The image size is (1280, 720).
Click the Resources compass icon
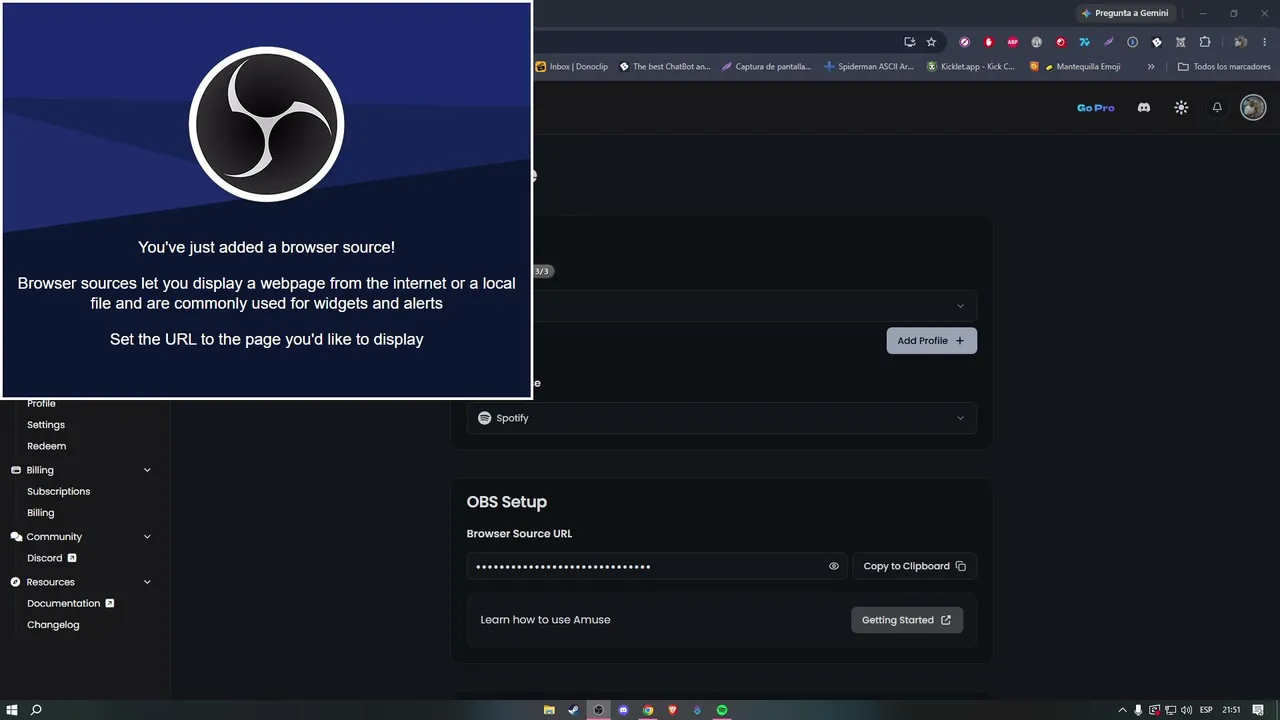[x=16, y=582]
